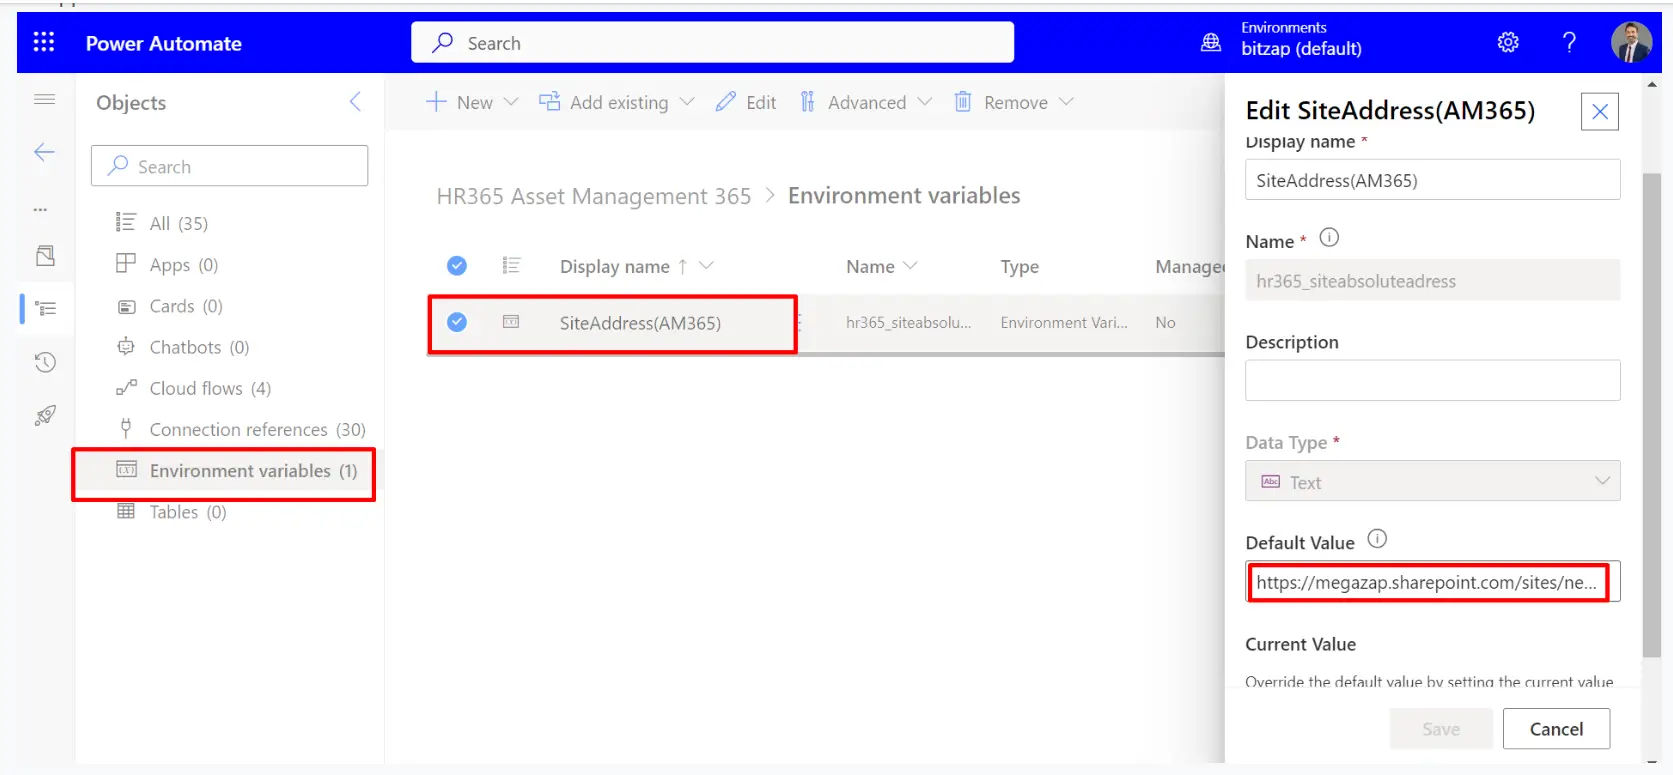Collapse the Objects panel chevron
The width and height of the screenshot is (1673, 775).
(355, 102)
